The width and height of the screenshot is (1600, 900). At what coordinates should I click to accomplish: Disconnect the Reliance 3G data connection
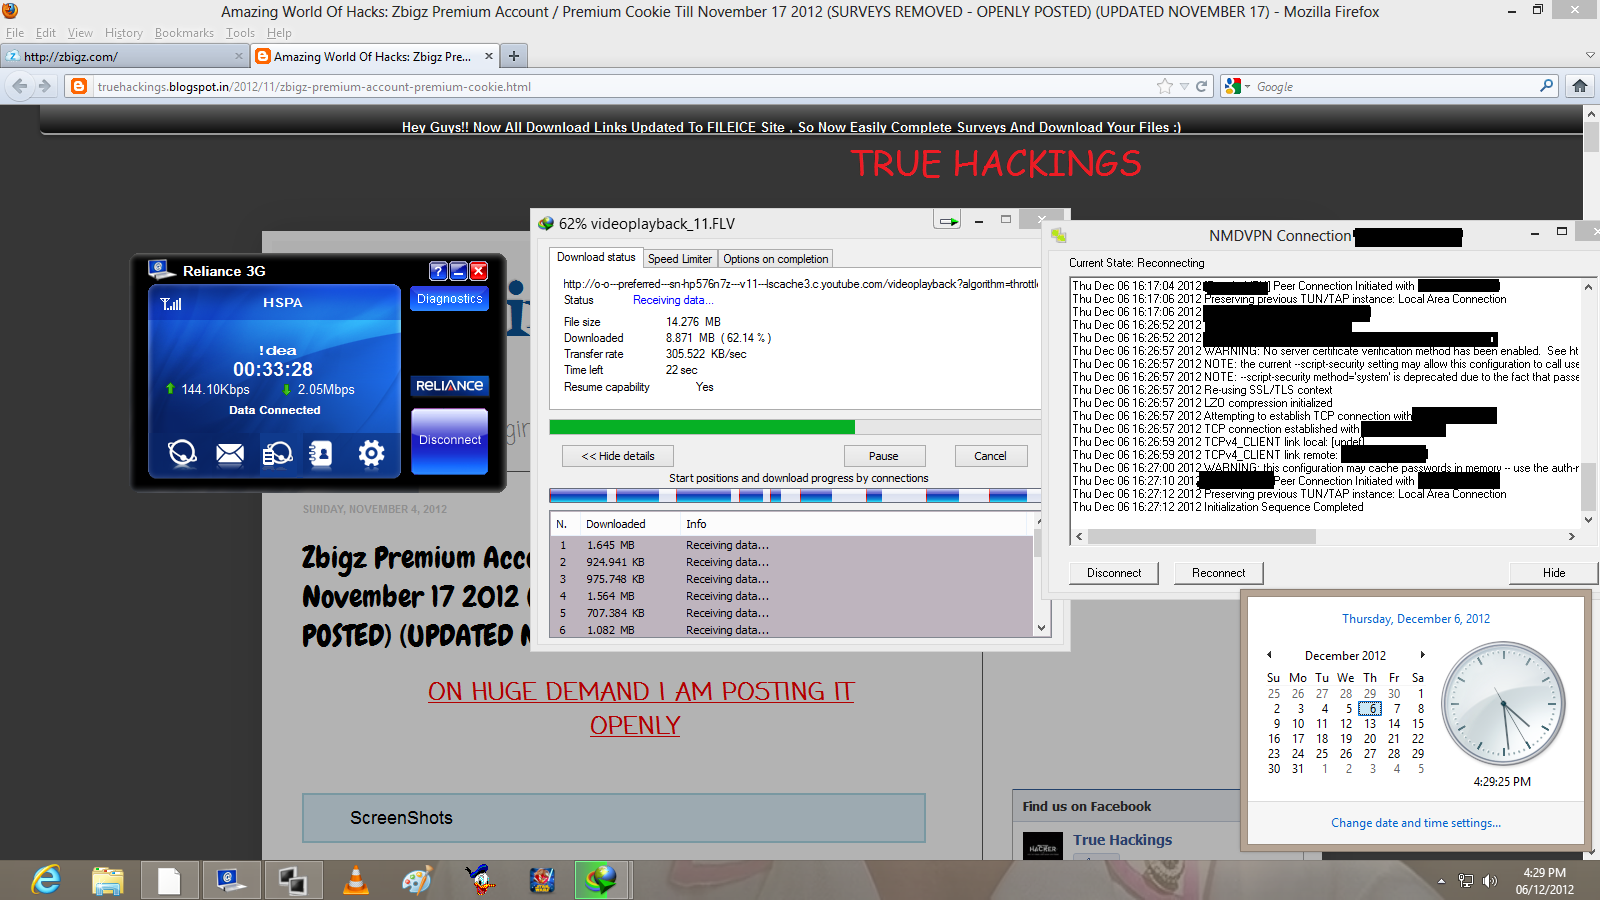[x=449, y=440]
